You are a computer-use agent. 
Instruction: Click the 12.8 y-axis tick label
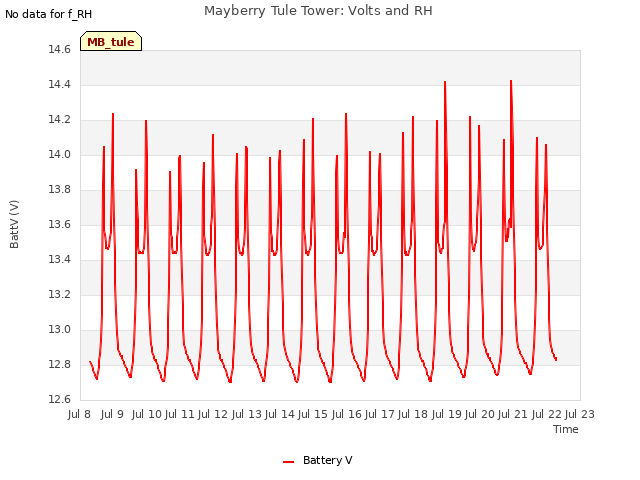[x=59, y=364]
